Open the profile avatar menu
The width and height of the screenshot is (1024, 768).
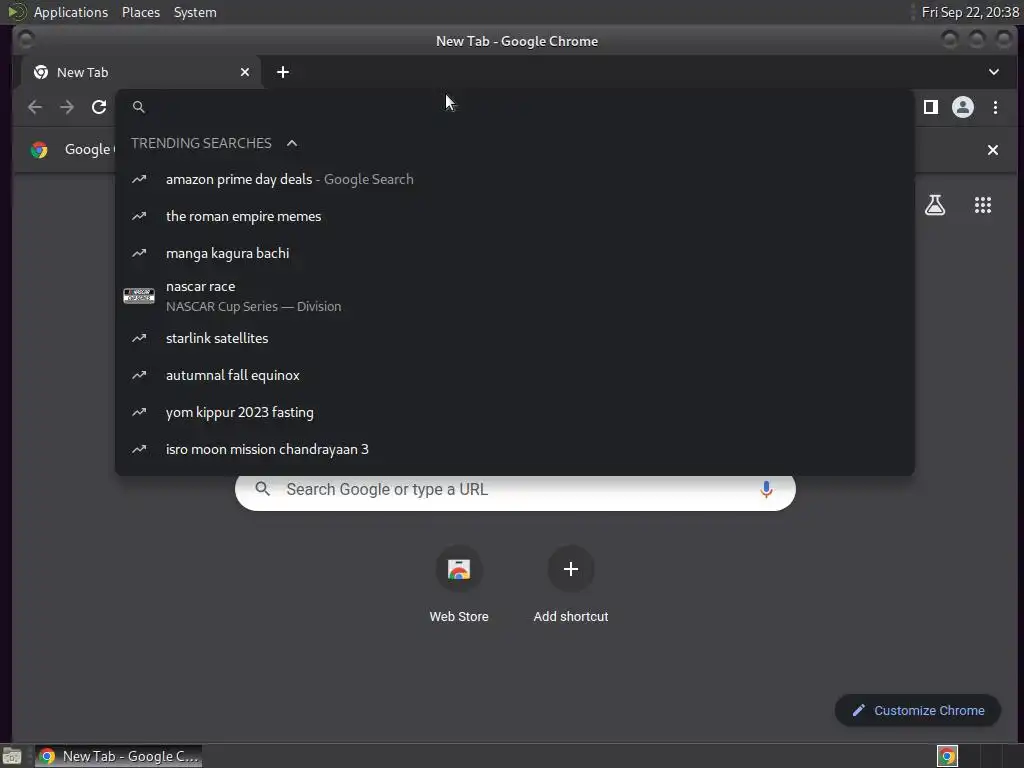pos(963,107)
